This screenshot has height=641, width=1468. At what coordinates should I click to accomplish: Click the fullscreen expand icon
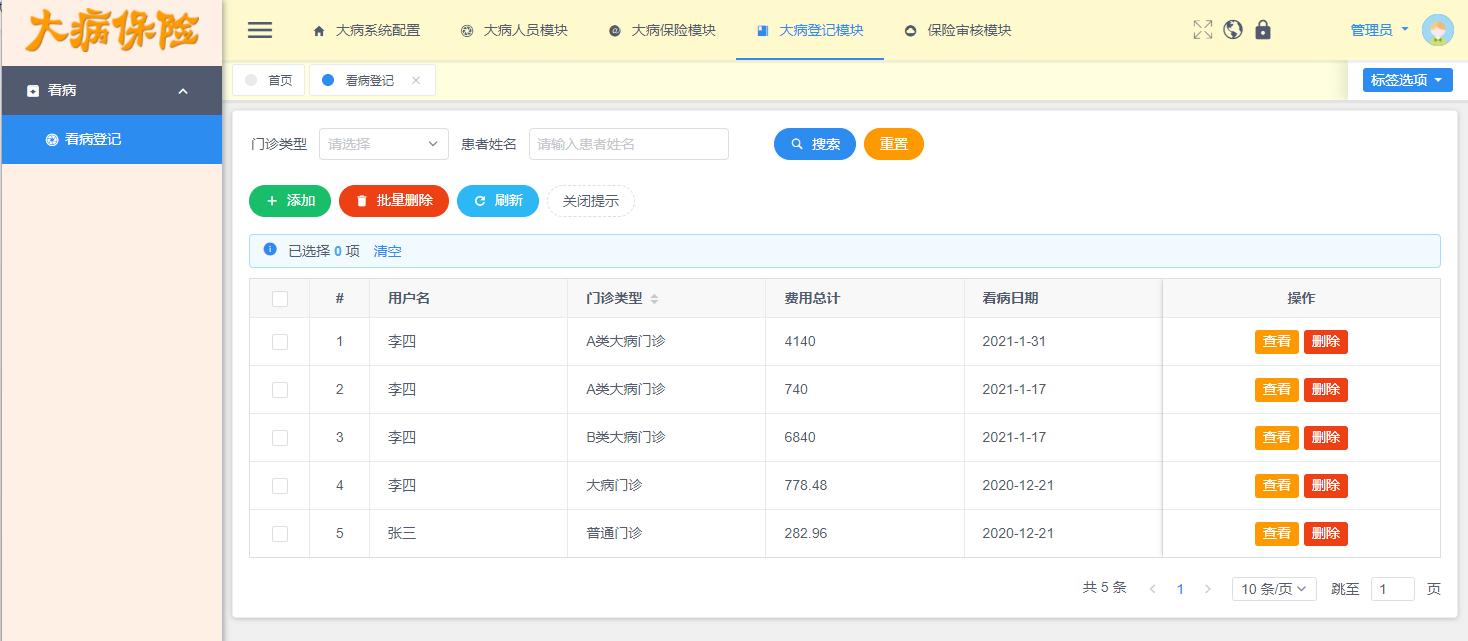(1202, 30)
